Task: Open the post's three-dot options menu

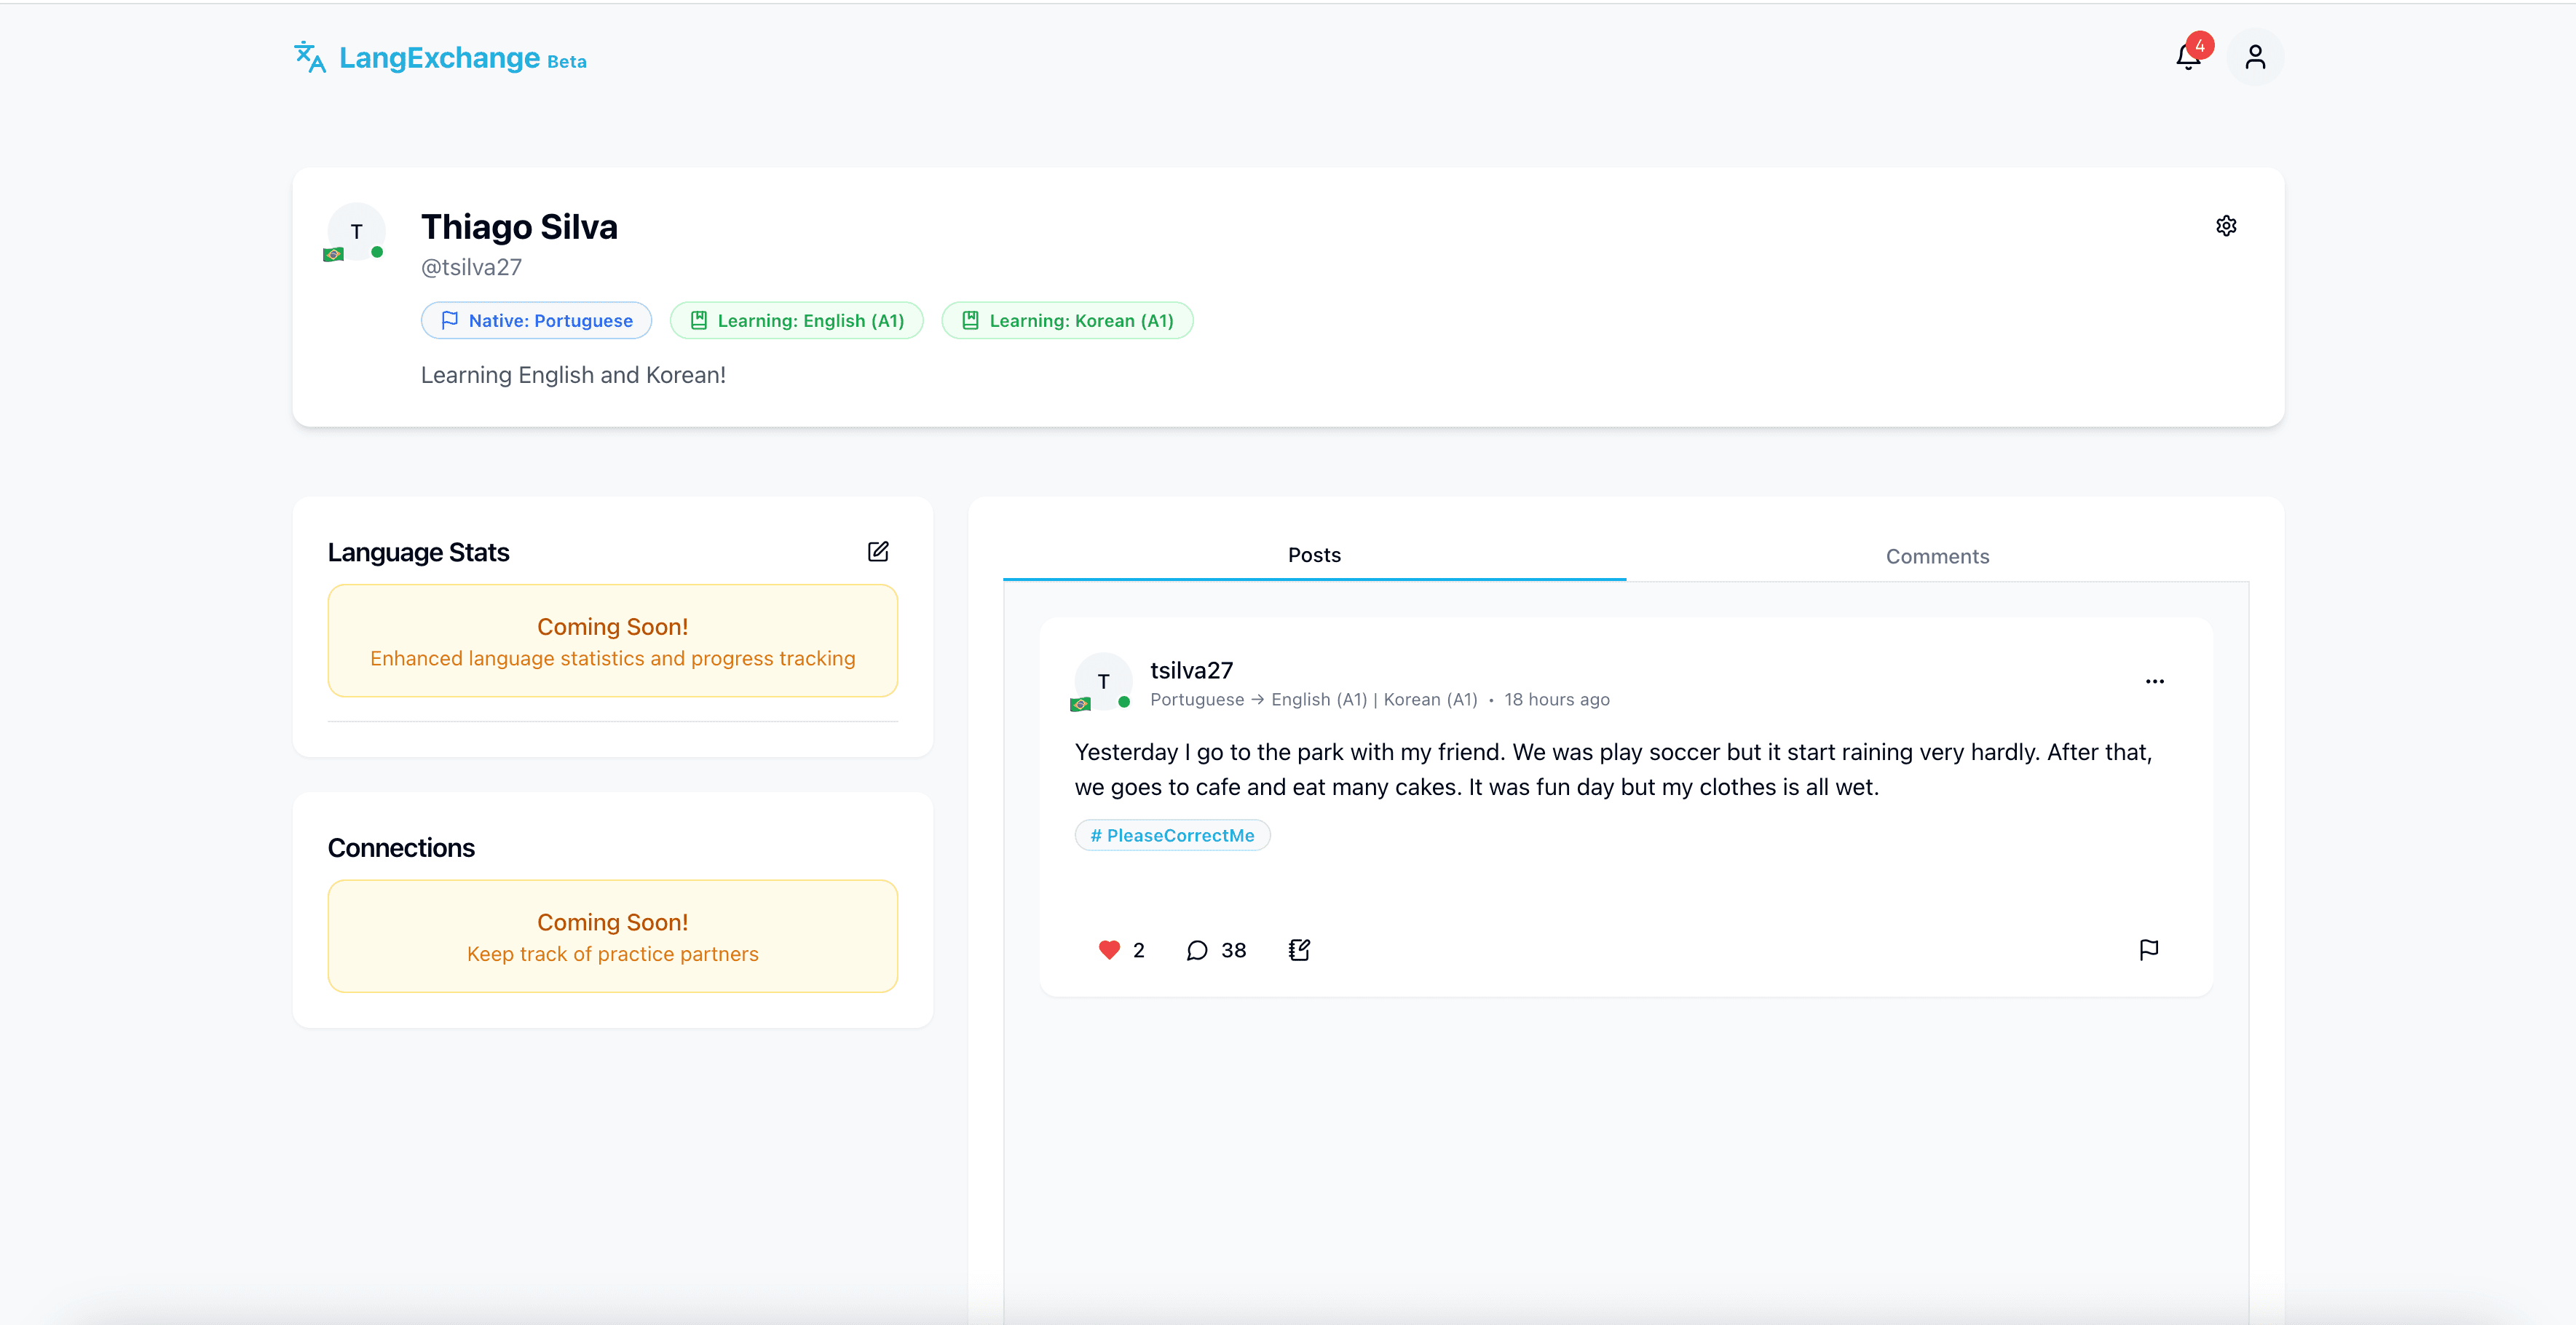Action: pos(2154,681)
